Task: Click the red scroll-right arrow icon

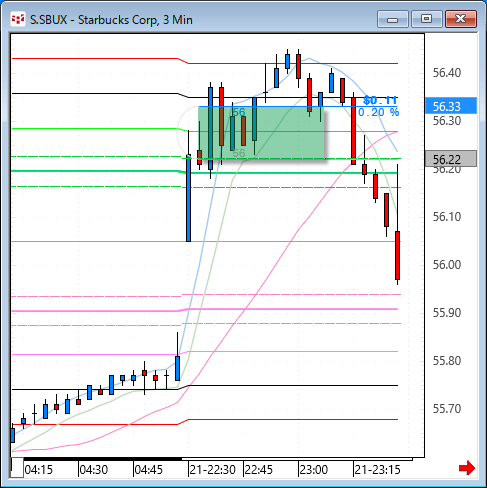Action: (467, 468)
